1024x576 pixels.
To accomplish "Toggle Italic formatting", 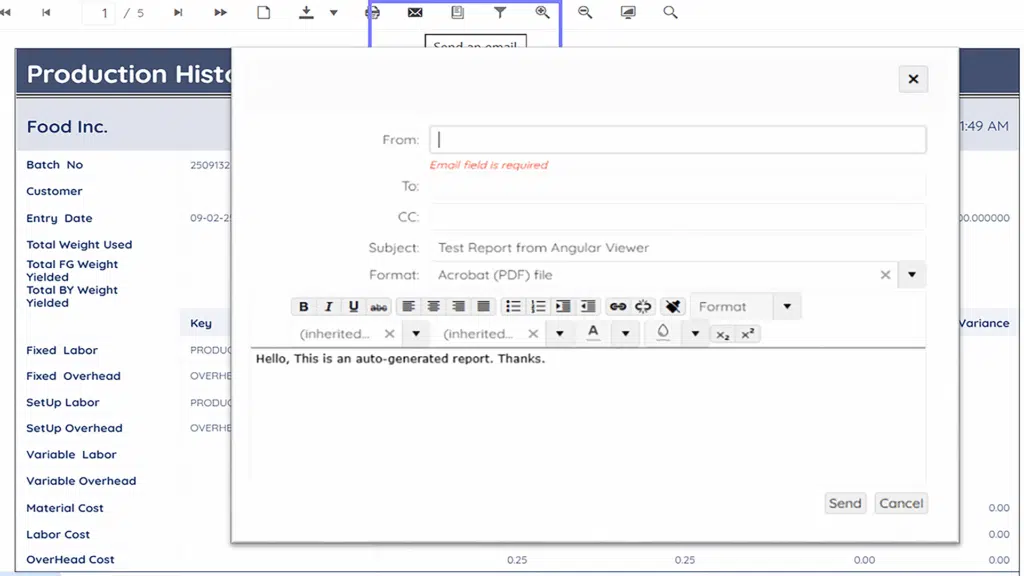I will [328, 306].
